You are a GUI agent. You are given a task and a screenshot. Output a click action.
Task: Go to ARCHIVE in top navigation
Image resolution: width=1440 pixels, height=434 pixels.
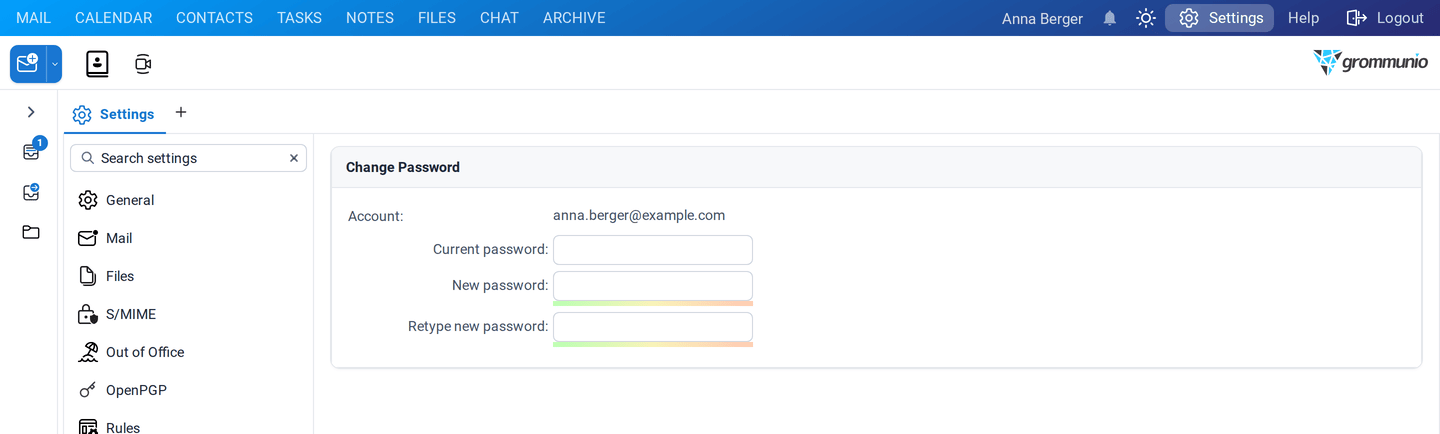pyautogui.click(x=574, y=18)
